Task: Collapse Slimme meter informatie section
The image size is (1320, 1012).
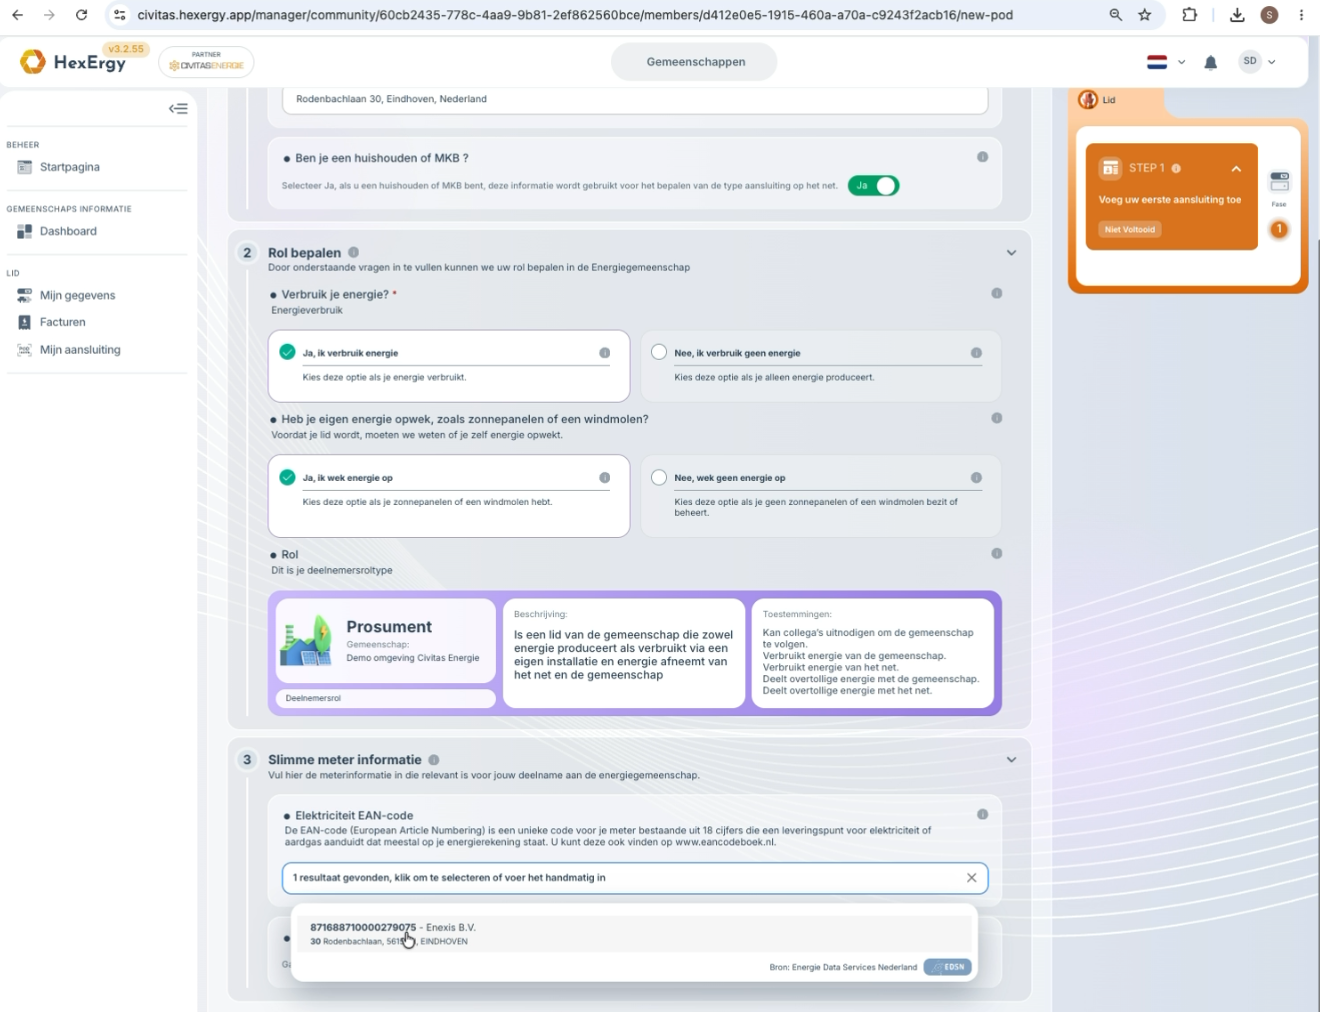Action: 1011,760
